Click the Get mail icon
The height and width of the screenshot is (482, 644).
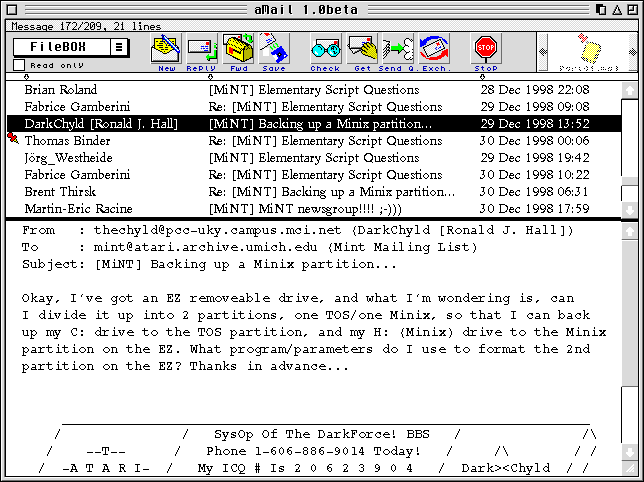(363, 51)
